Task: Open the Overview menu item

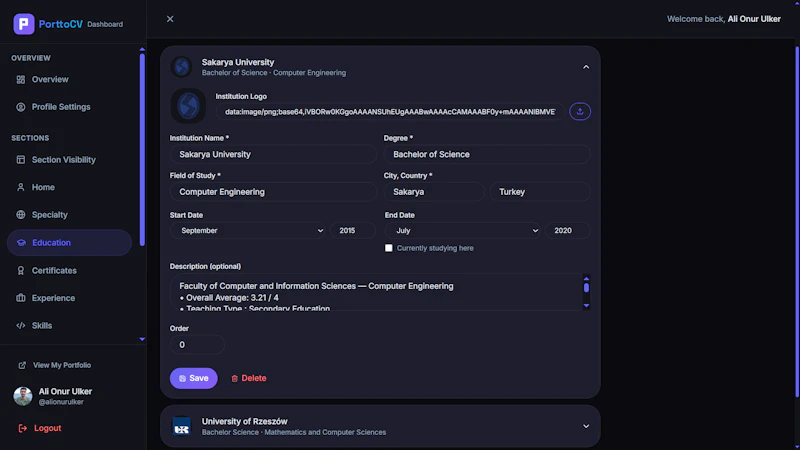Action: [x=69, y=80]
